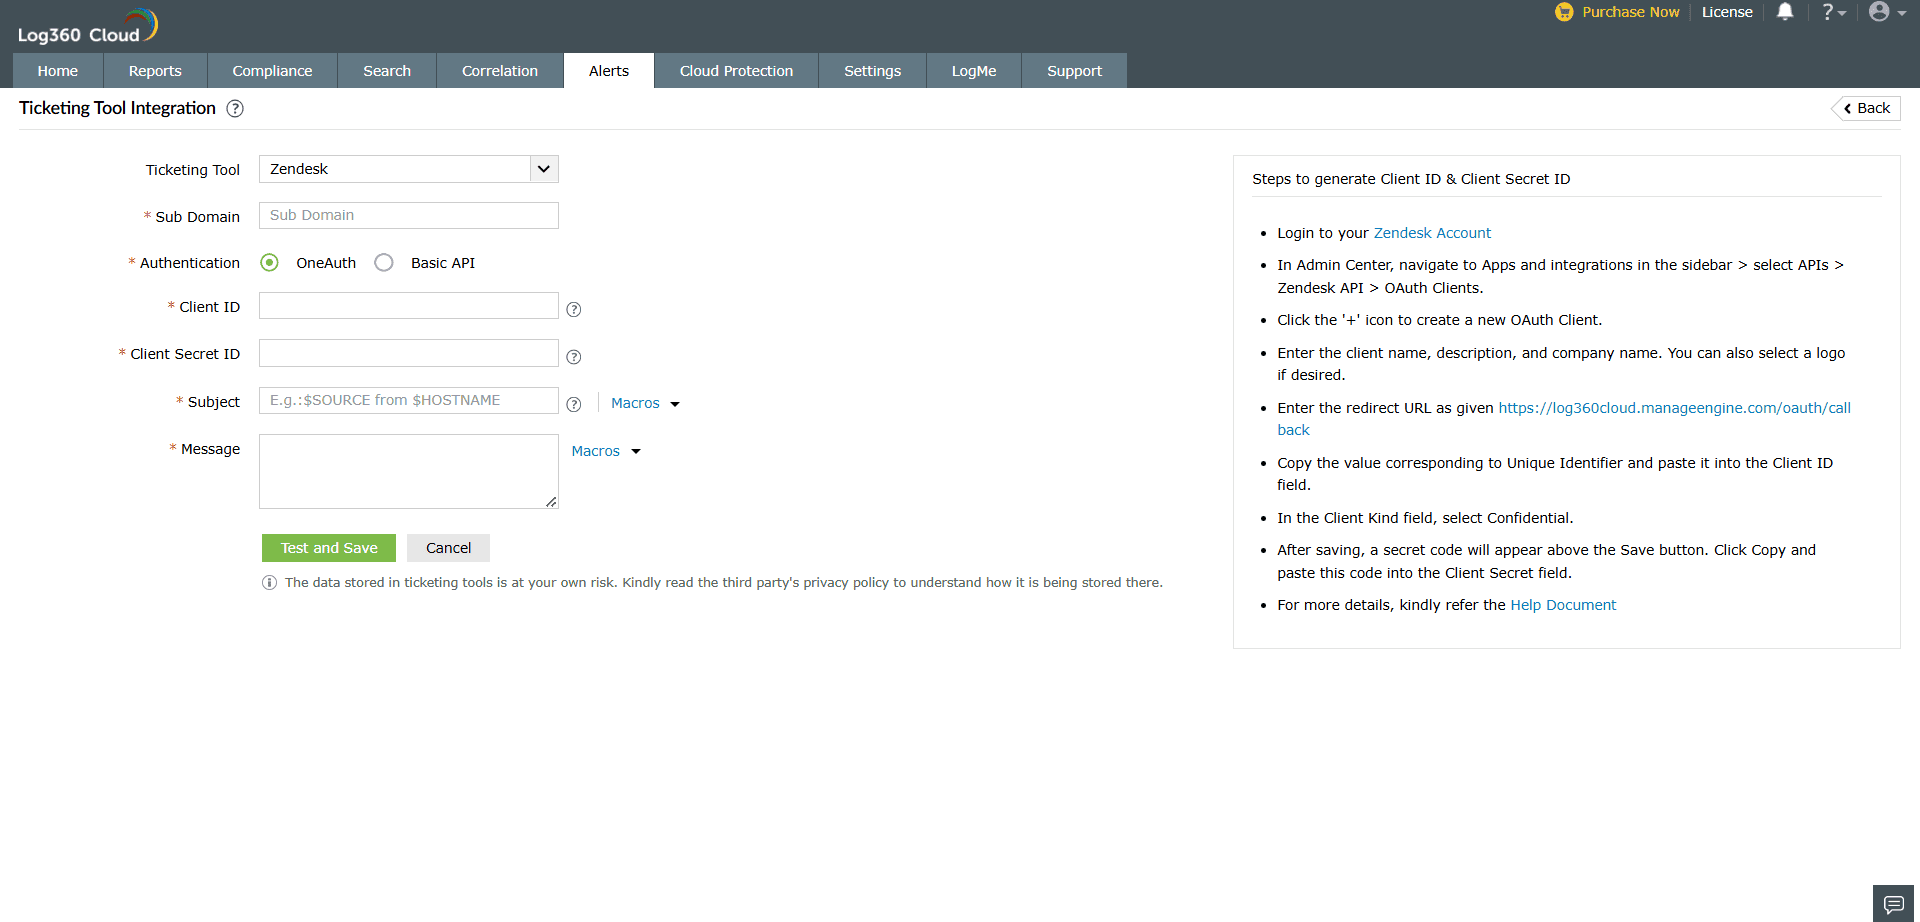Click the info icon beside the privacy notice
1920x922 pixels.
click(x=269, y=583)
